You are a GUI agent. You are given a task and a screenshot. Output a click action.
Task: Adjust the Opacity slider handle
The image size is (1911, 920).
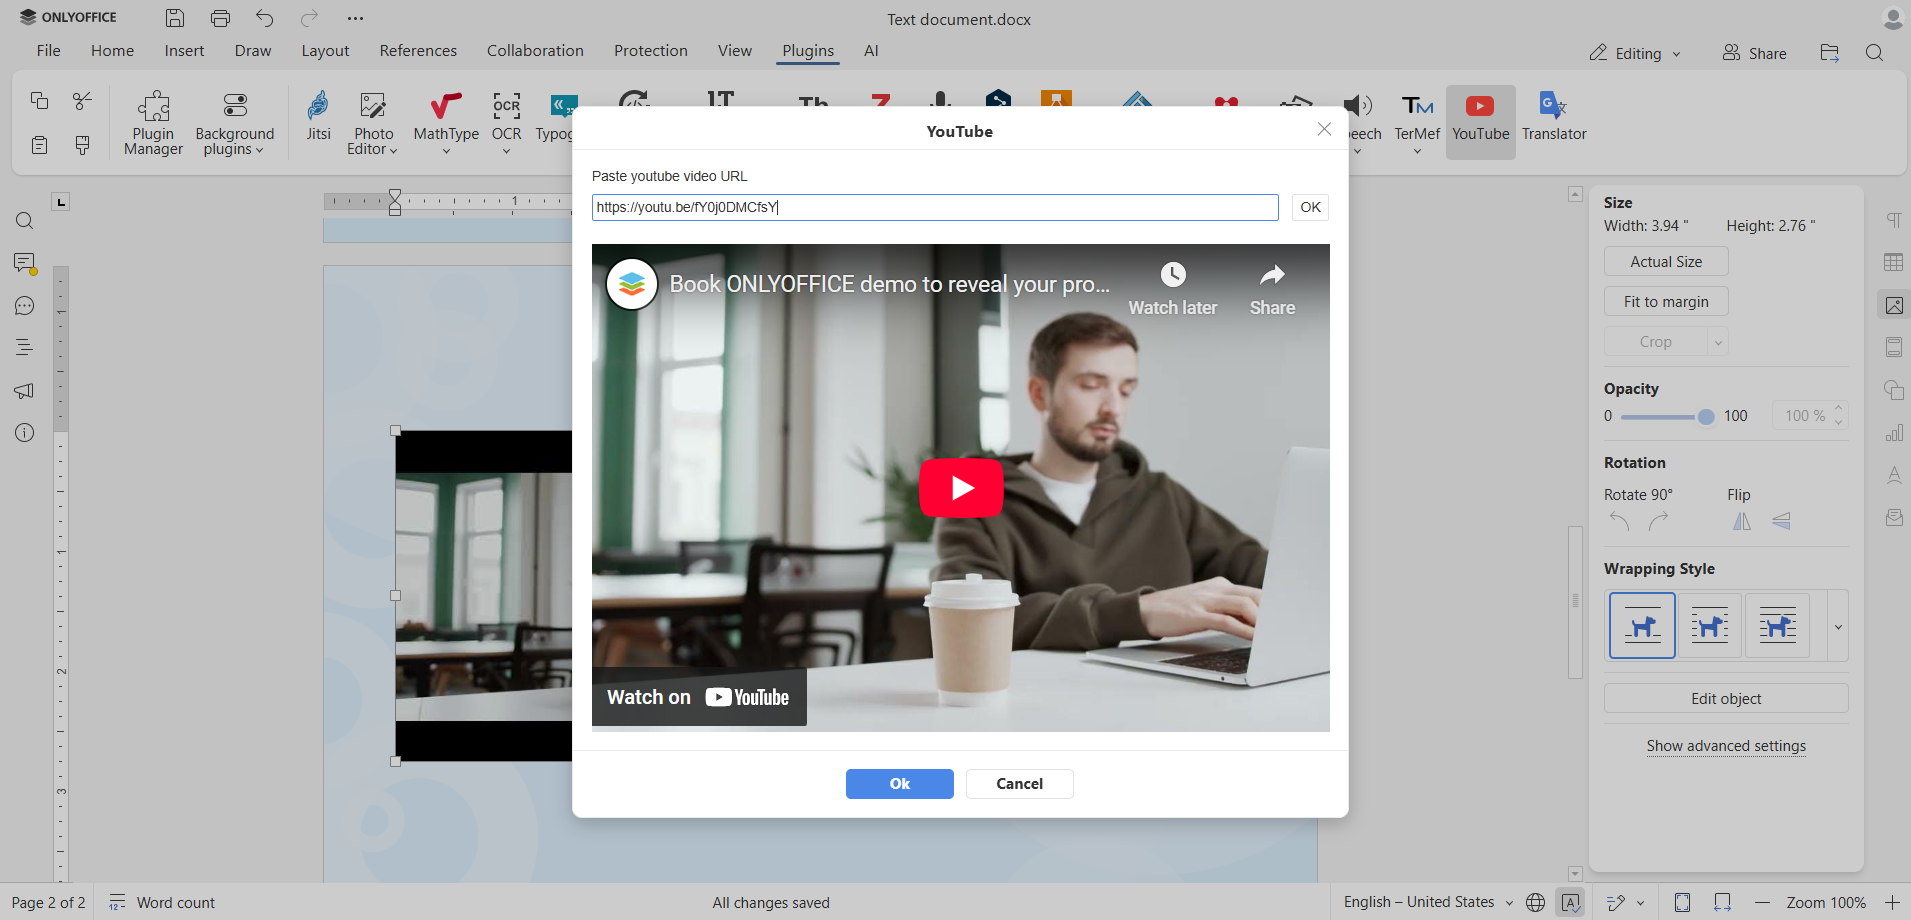click(1705, 417)
